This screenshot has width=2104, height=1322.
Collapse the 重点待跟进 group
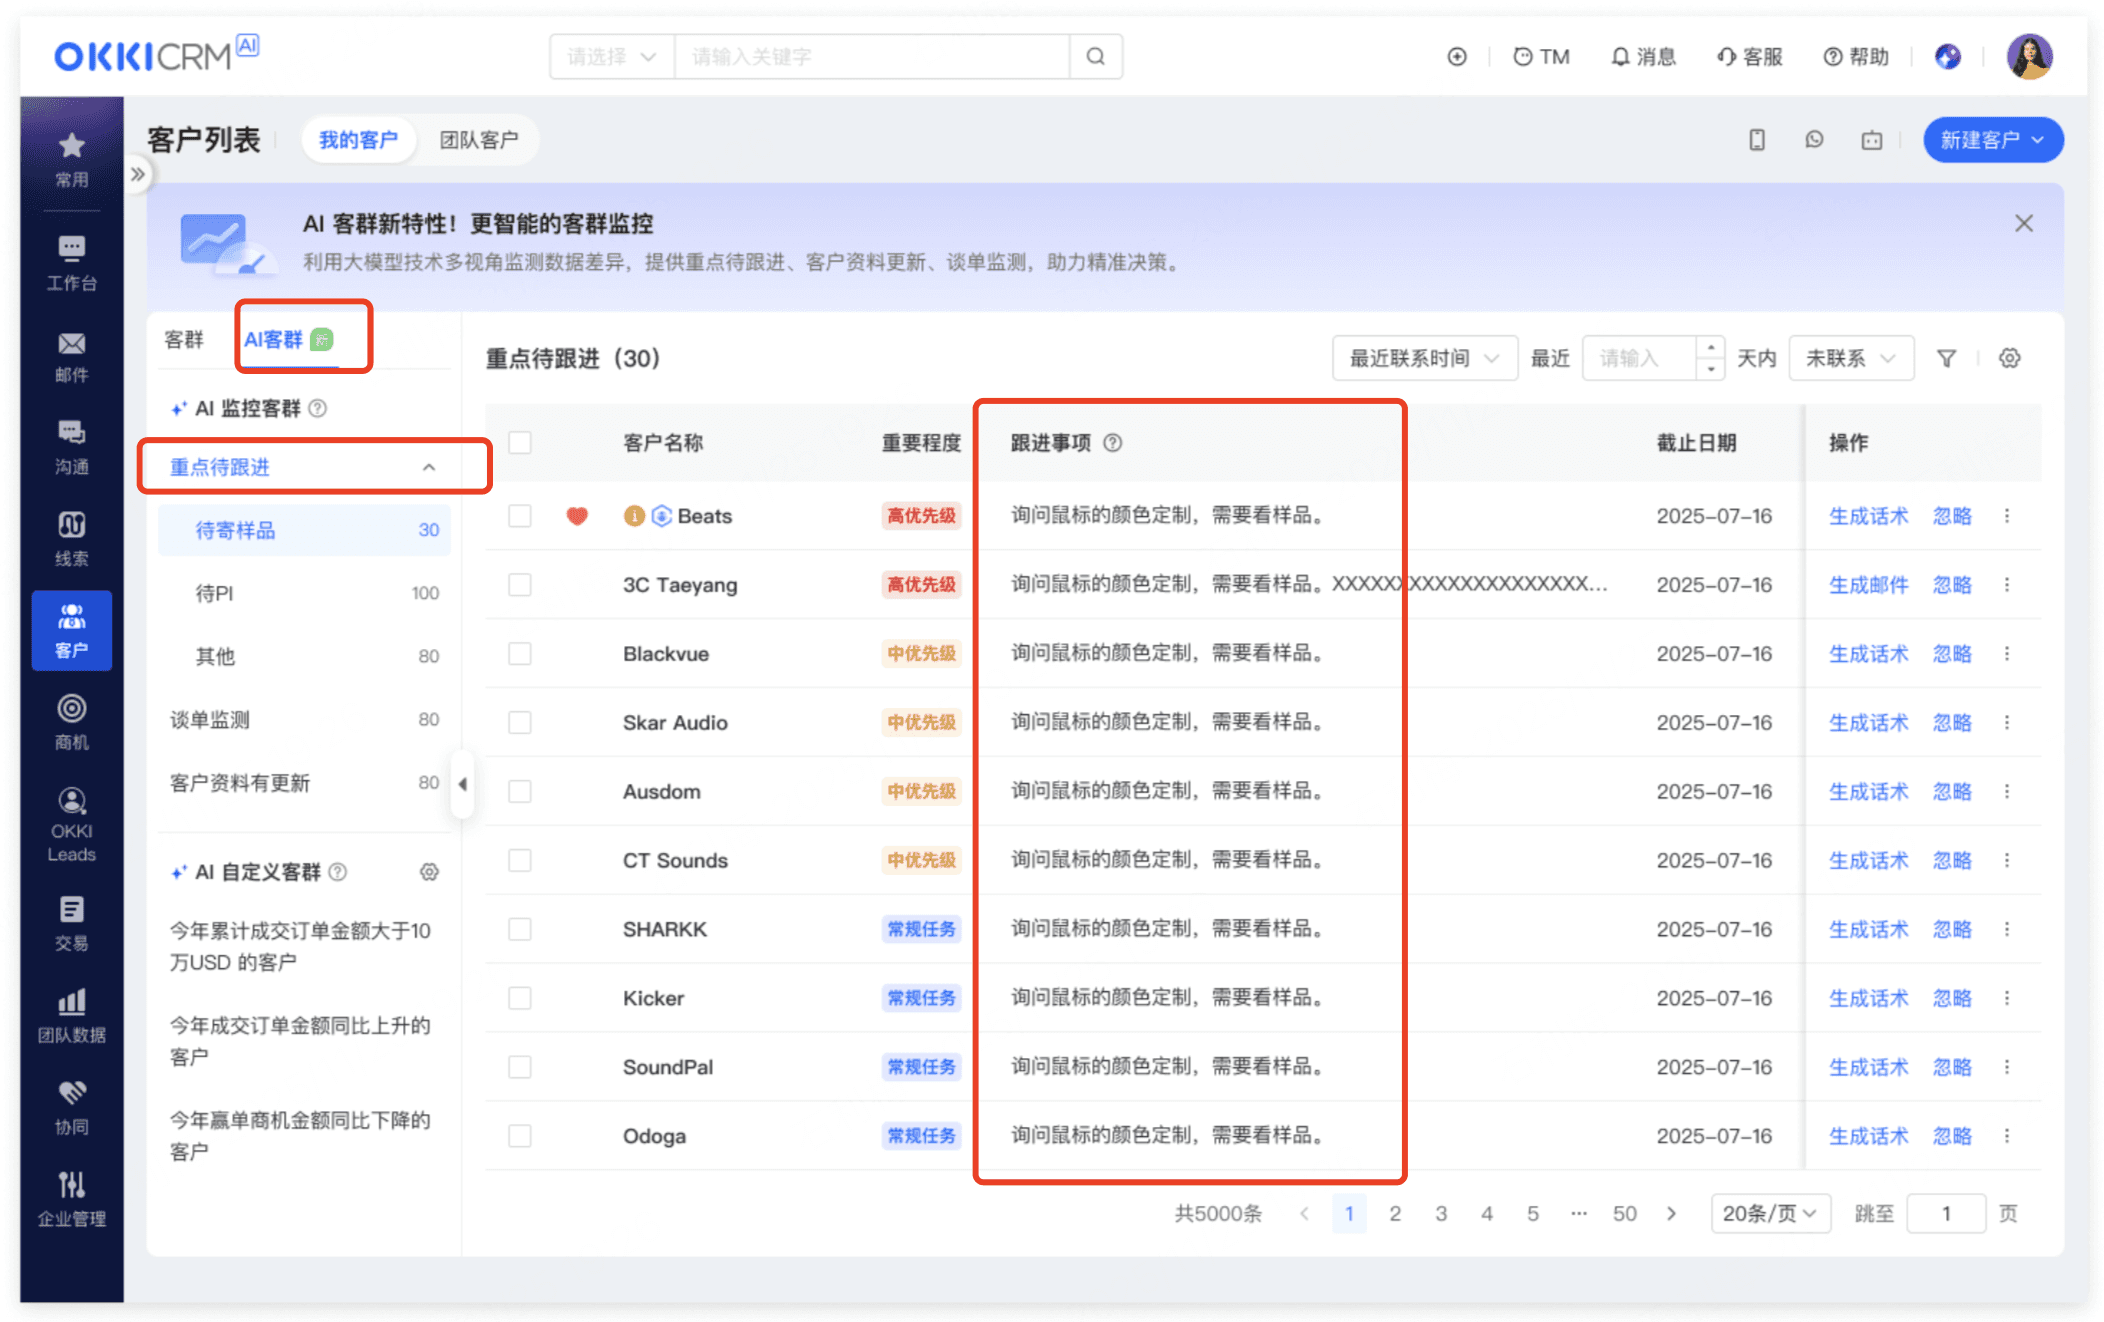tap(429, 467)
